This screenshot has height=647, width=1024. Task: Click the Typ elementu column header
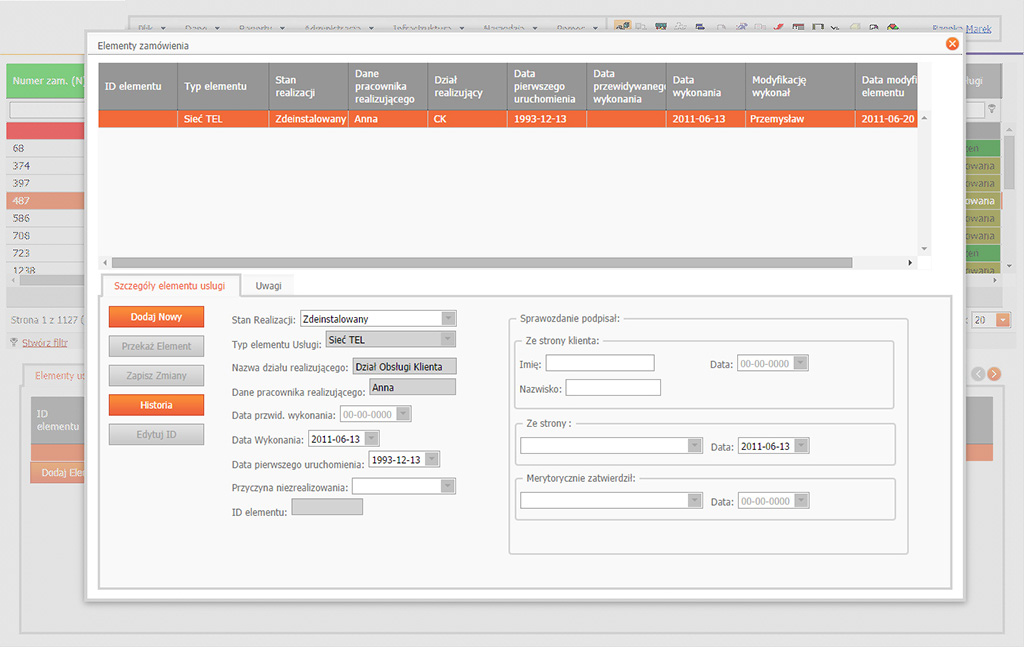(215, 87)
